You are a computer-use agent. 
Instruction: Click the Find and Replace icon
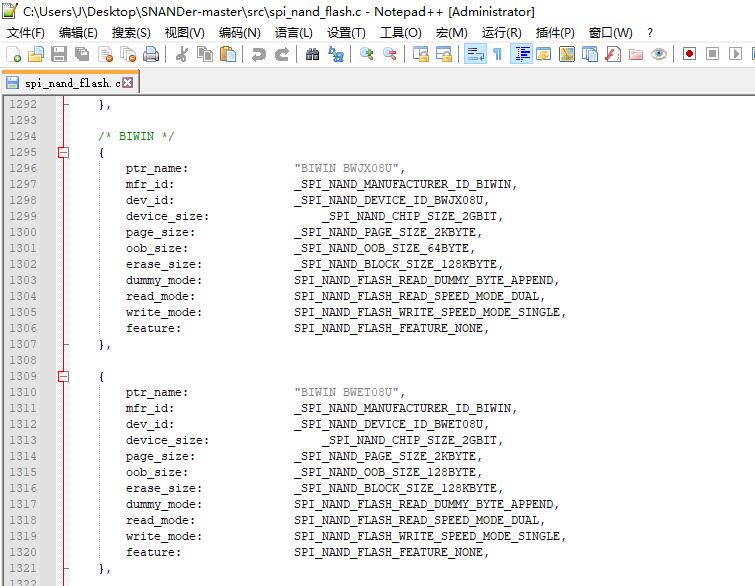336,54
